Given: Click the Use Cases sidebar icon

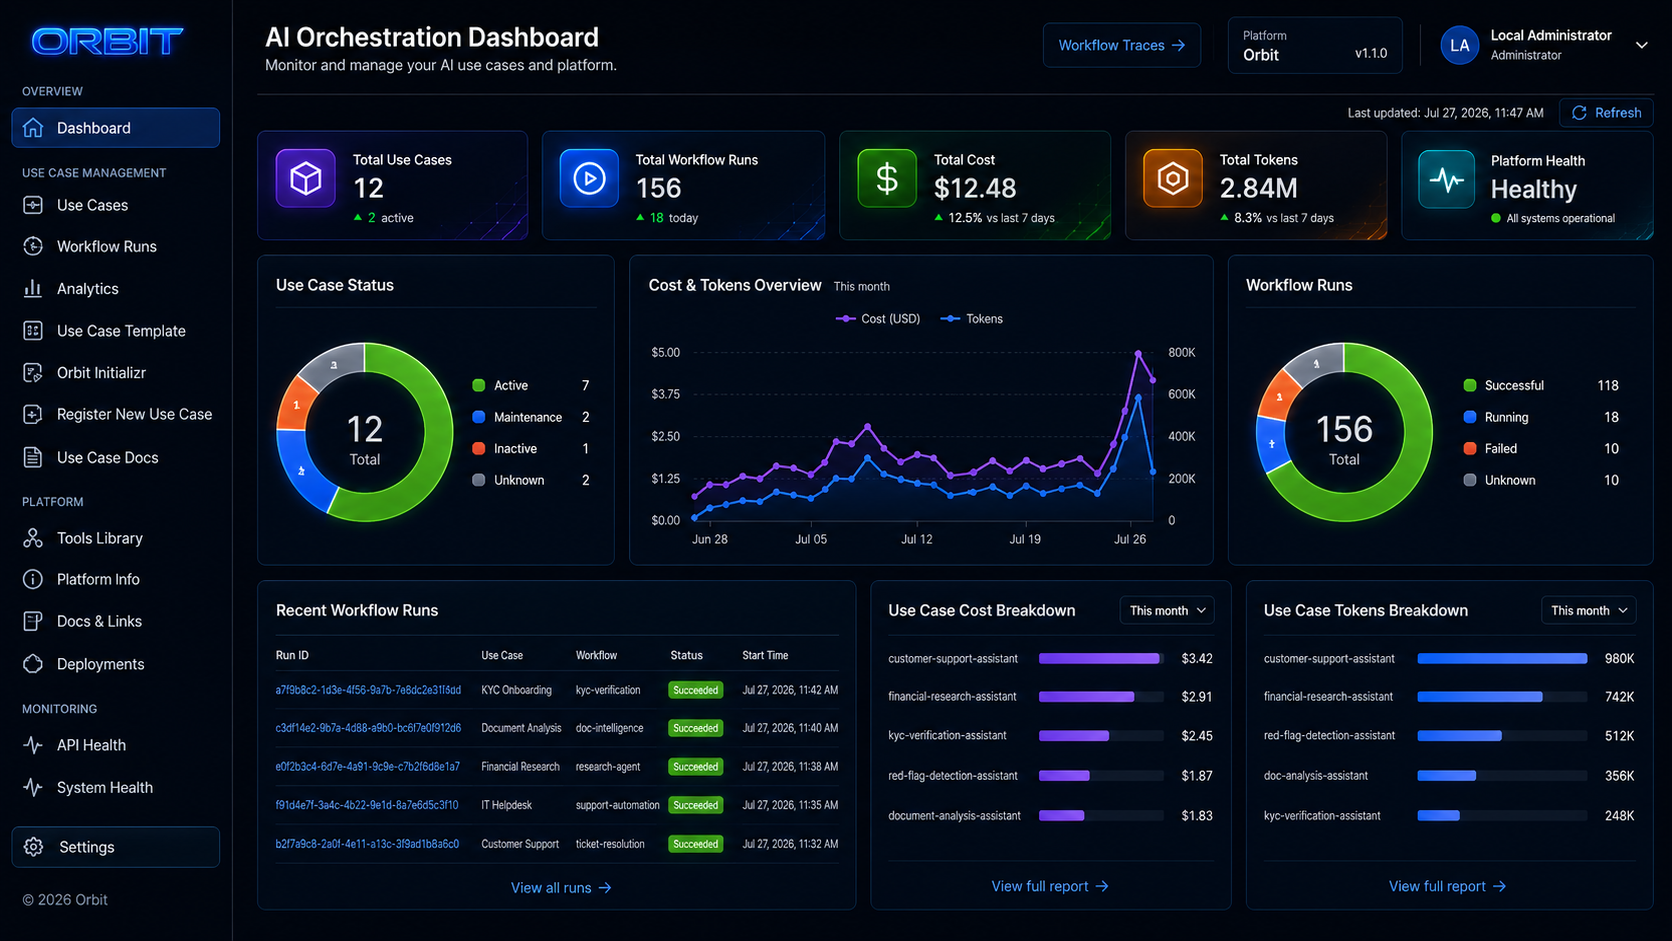Looking at the screenshot, I should click(33, 205).
